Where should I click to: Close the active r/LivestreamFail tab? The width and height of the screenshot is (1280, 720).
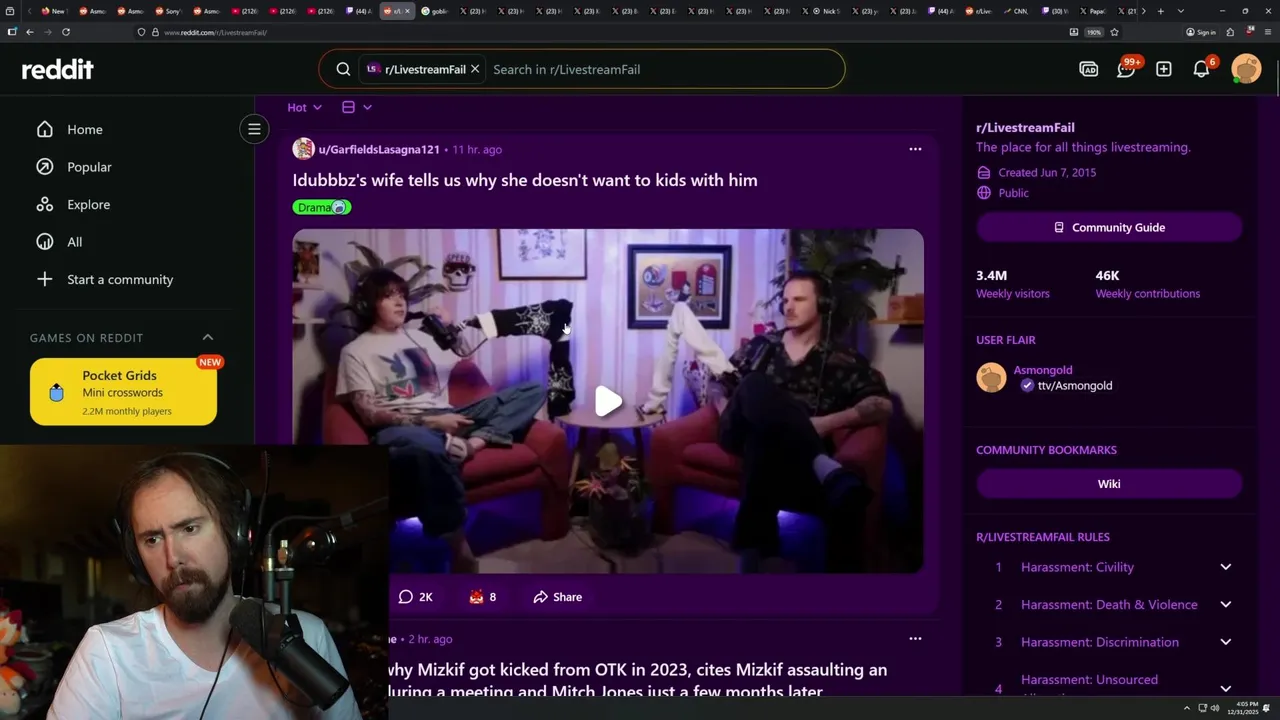[407, 11]
